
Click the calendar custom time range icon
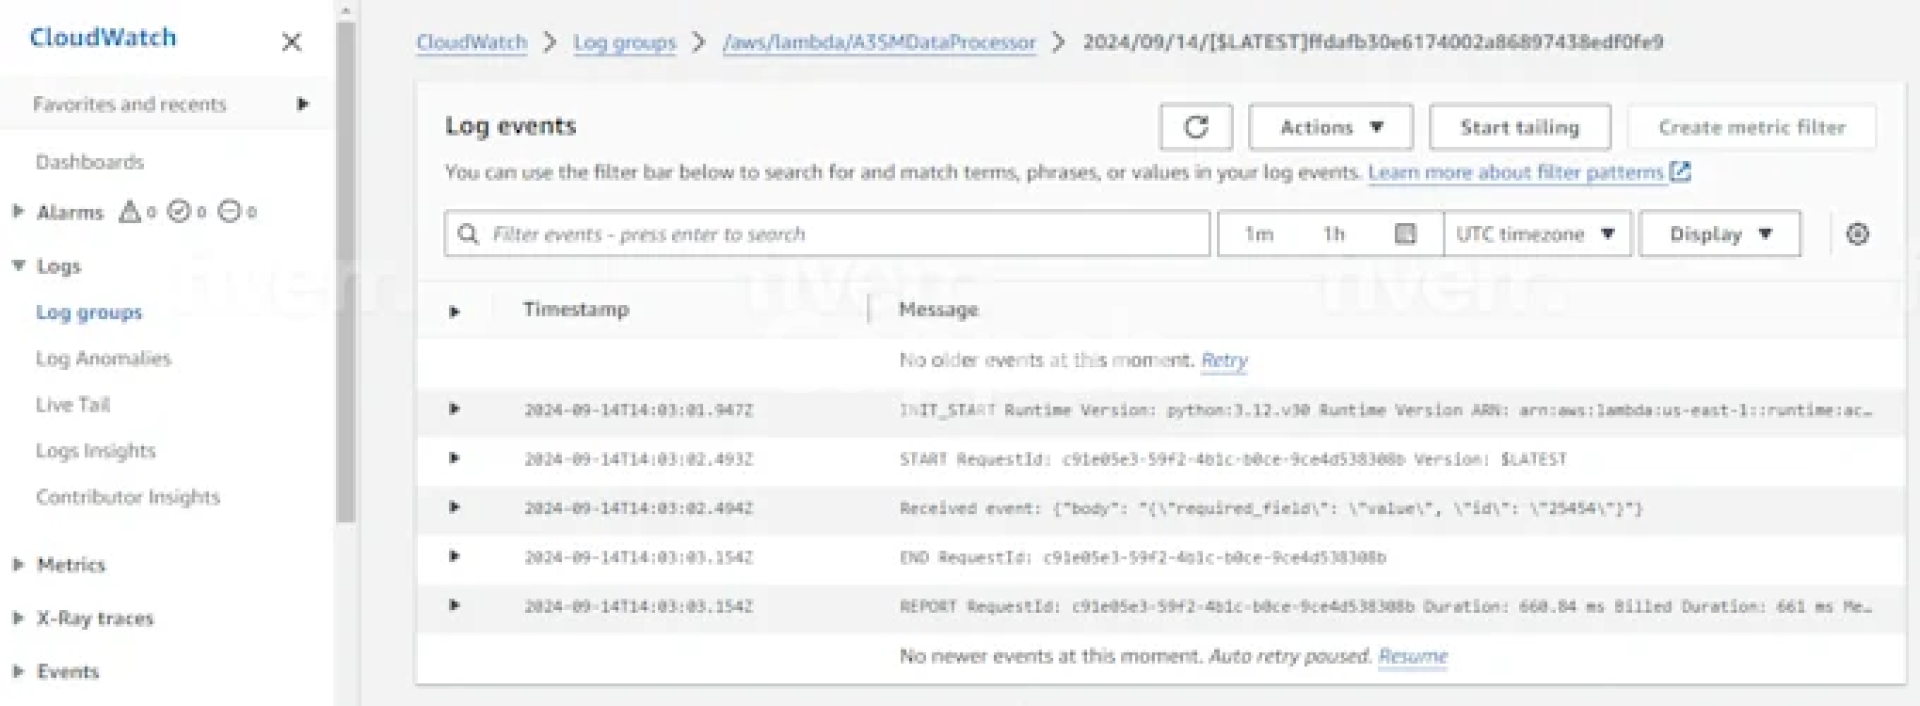point(1405,234)
